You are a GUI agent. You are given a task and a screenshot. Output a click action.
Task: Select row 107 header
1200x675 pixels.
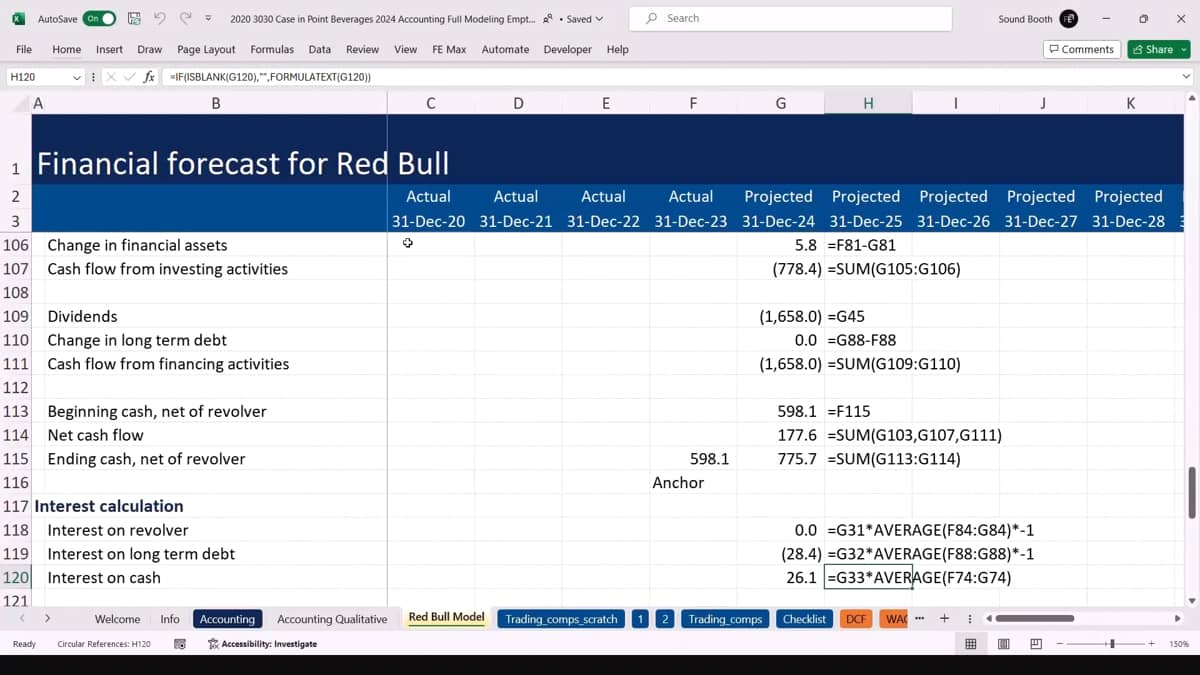16,269
